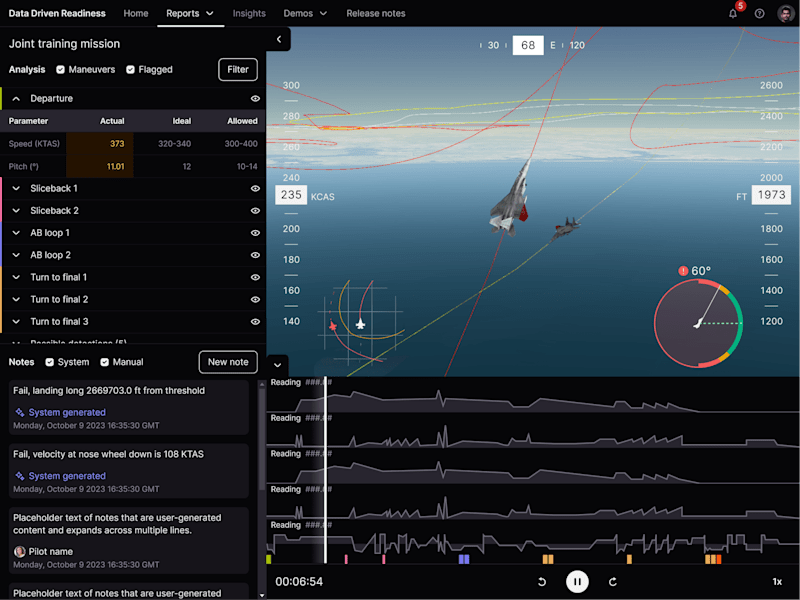Viewport: 800px width, 600px height.
Task: Toggle visibility of Departure
Action: 255,98
